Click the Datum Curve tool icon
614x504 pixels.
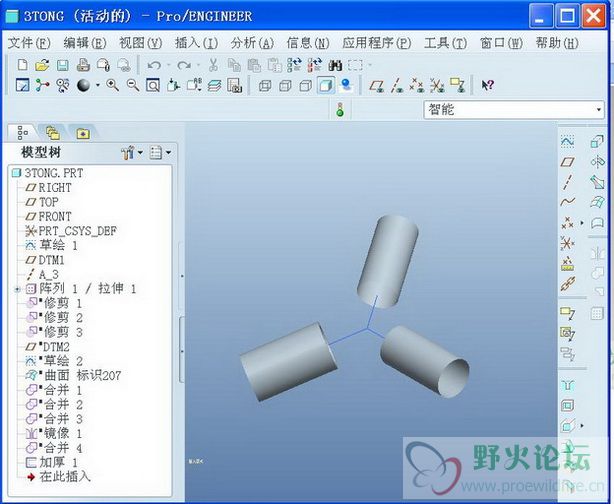[567, 202]
